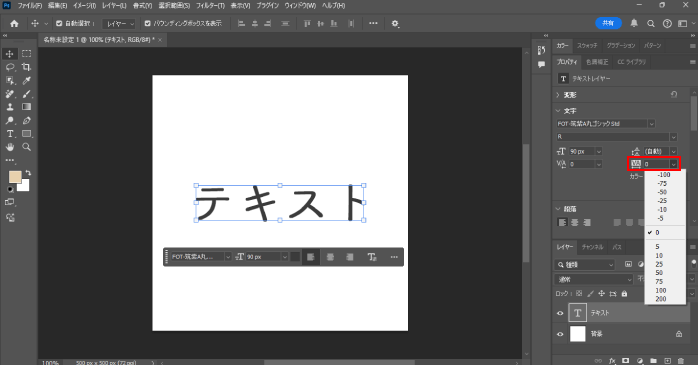Toggle lock image pixels brush icon

point(590,294)
